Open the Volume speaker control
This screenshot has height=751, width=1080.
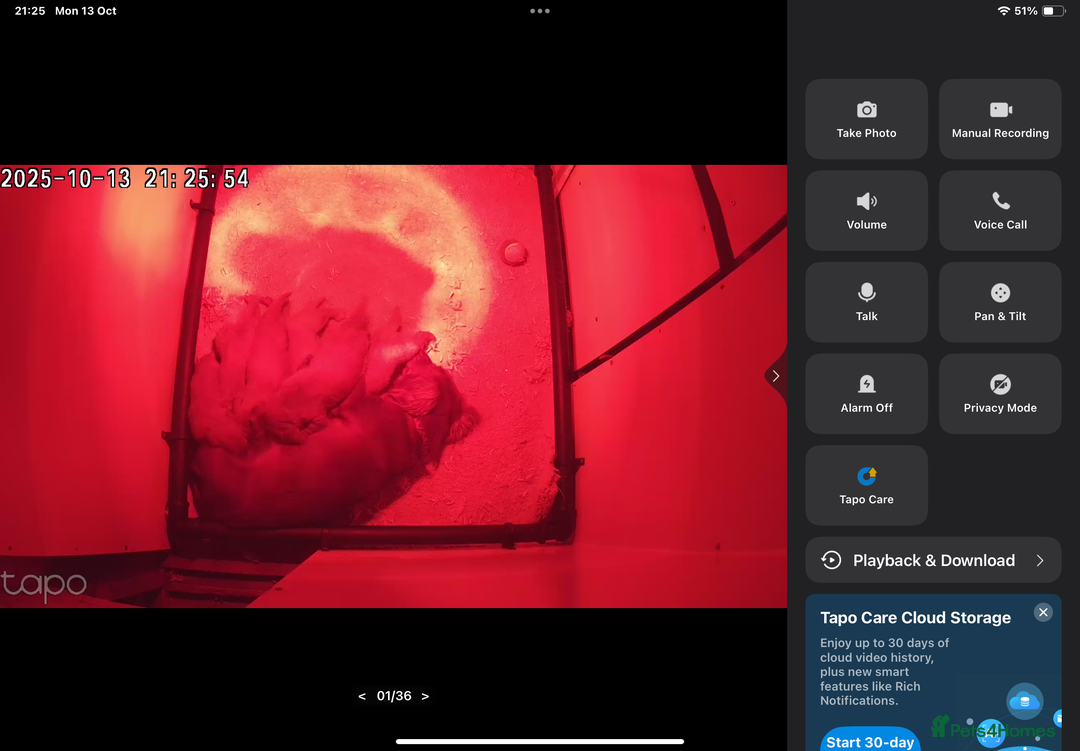[x=866, y=202]
